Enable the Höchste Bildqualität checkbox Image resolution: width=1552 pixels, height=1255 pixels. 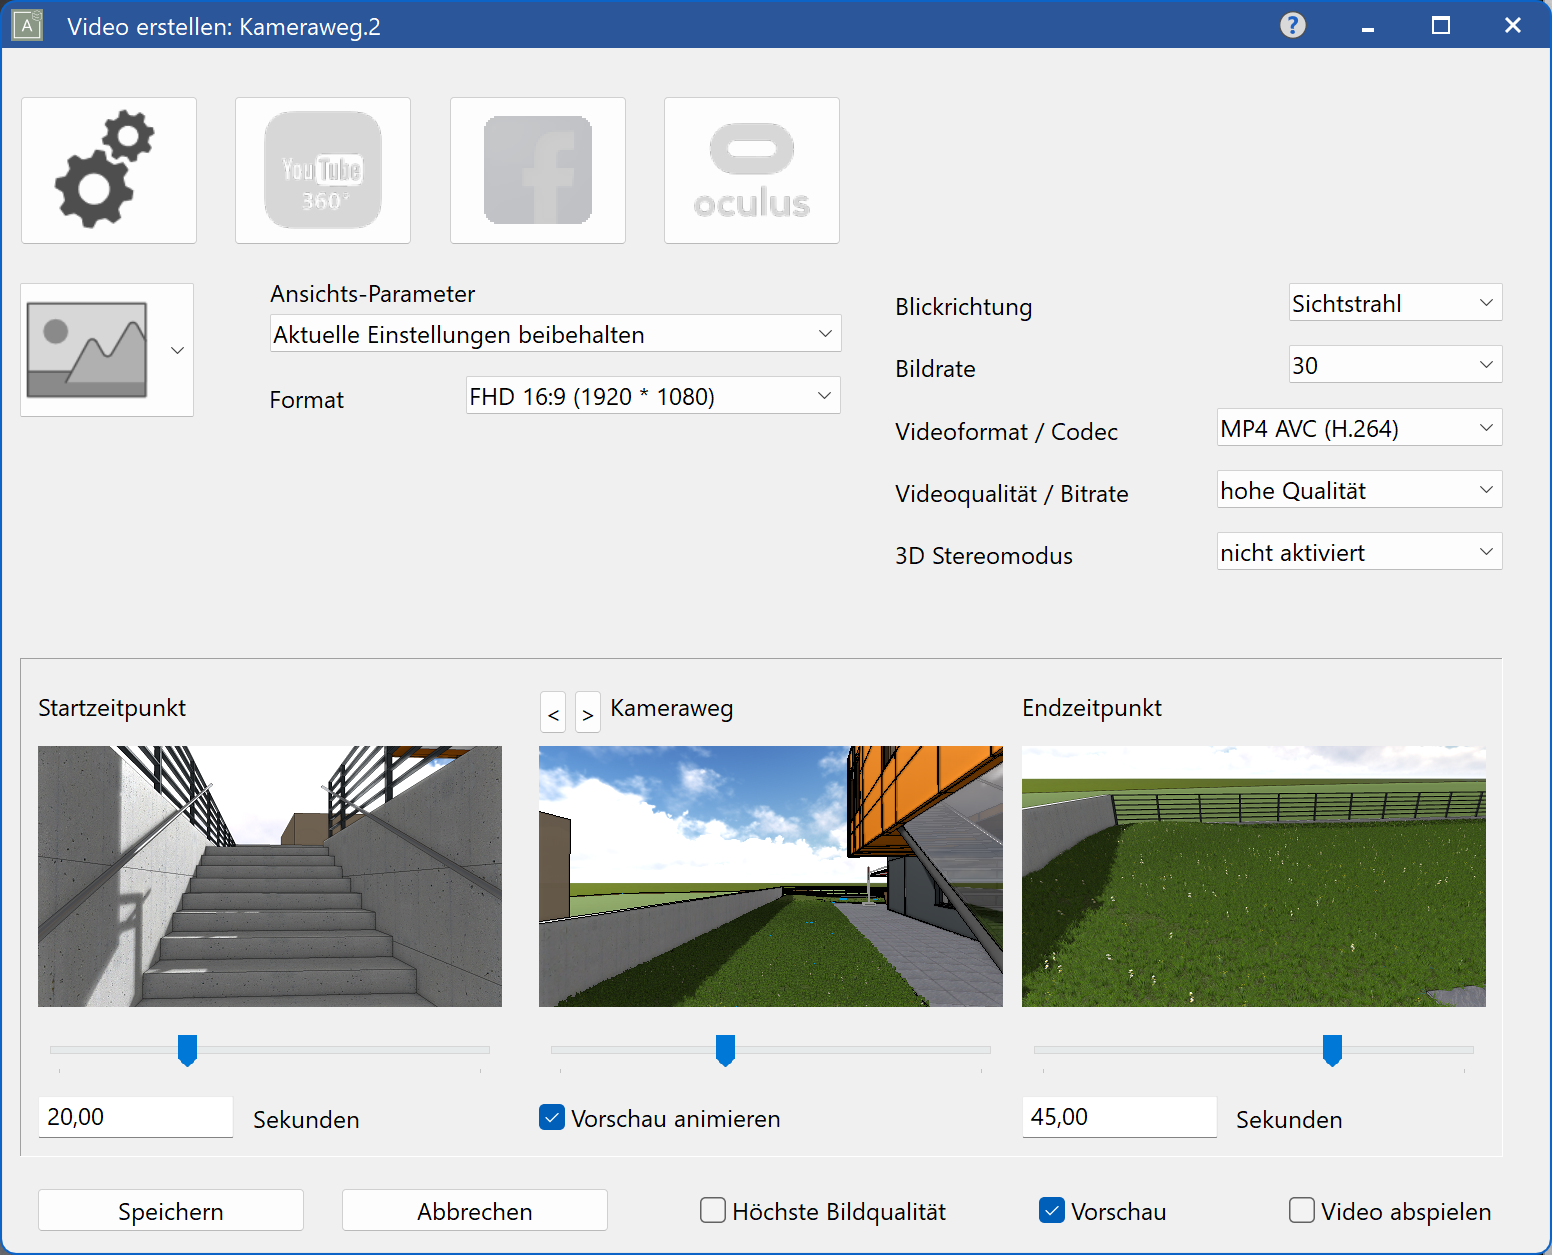tap(713, 1210)
